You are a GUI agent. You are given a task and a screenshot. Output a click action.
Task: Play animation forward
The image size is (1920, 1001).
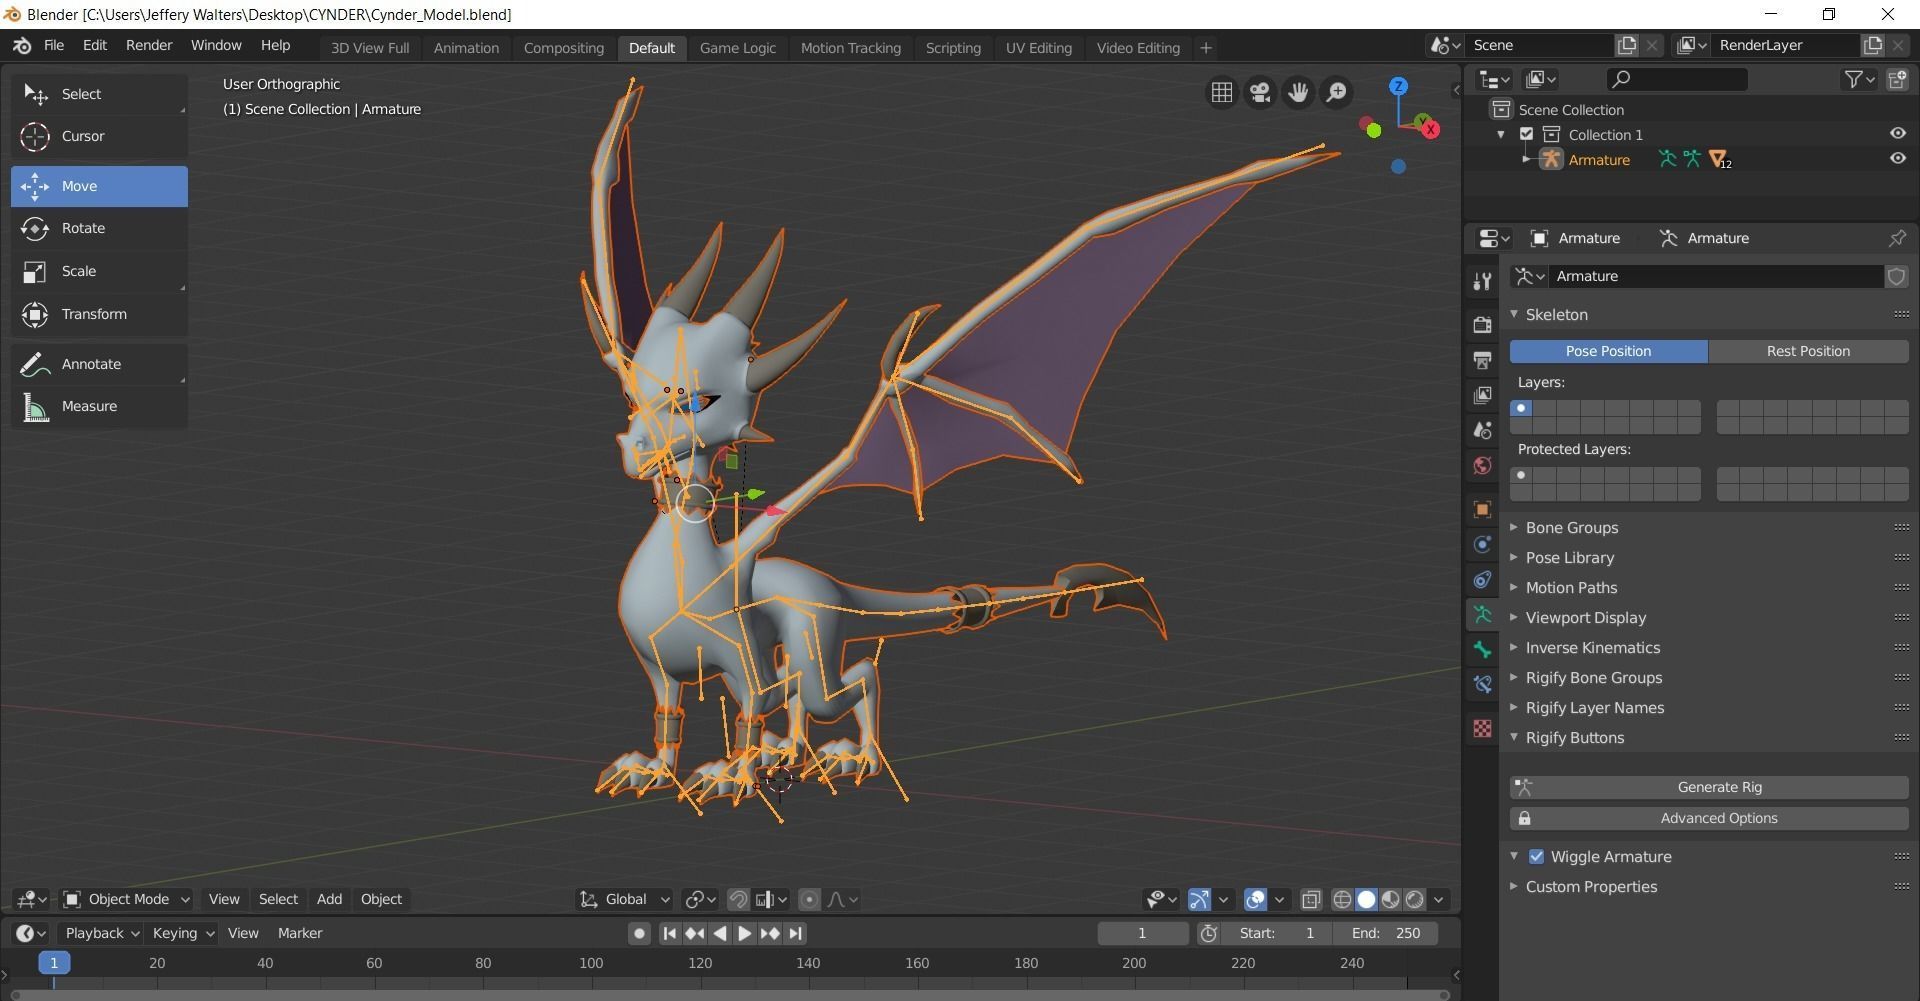coord(745,933)
